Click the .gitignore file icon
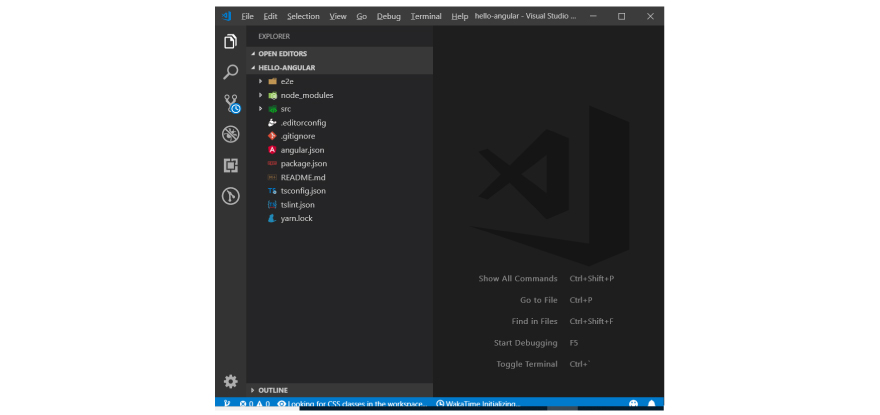Image resolution: width=880 pixels, height=415 pixels. [273, 136]
